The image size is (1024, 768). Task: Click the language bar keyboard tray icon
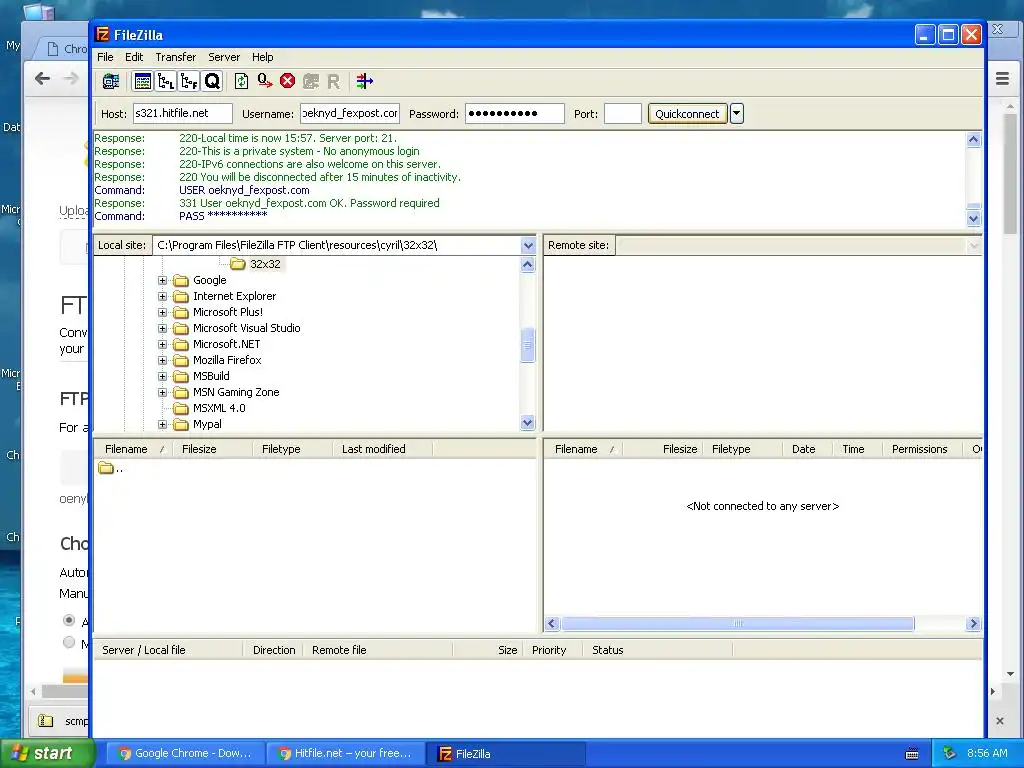tap(912, 754)
